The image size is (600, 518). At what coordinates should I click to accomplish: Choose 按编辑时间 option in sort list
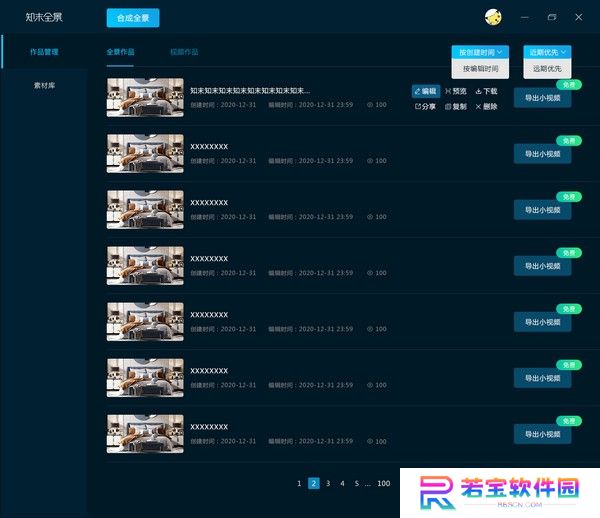pos(480,69)
